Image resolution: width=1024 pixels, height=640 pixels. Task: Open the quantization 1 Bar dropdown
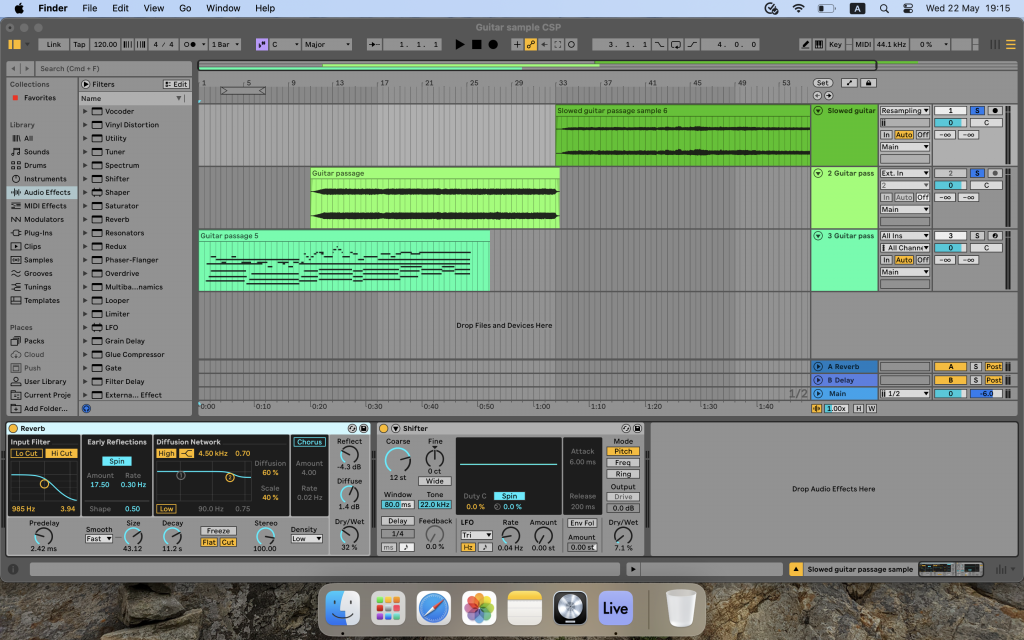click(225, 44)
